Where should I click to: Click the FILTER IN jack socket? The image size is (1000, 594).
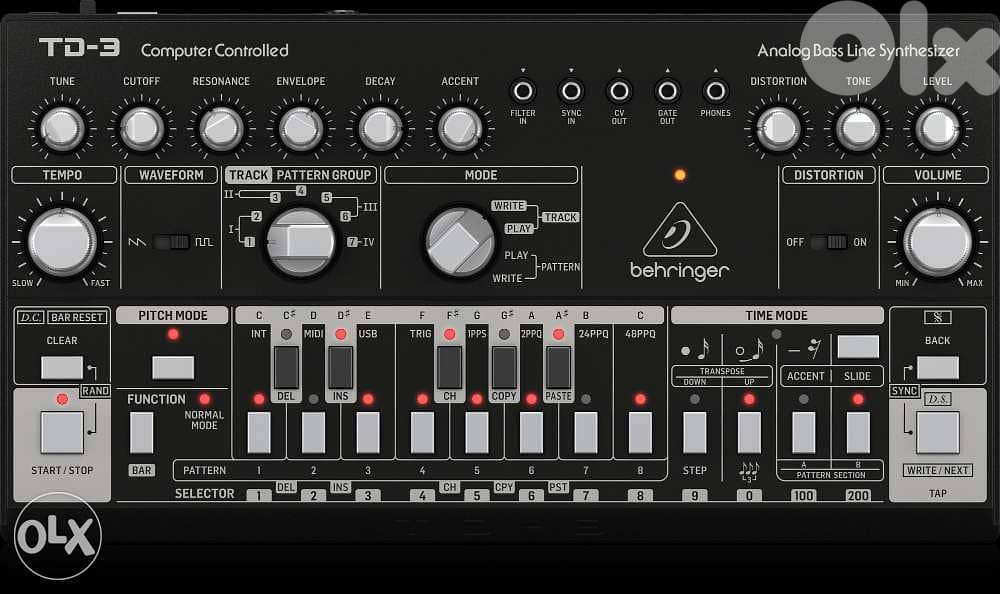pos(523,91)
